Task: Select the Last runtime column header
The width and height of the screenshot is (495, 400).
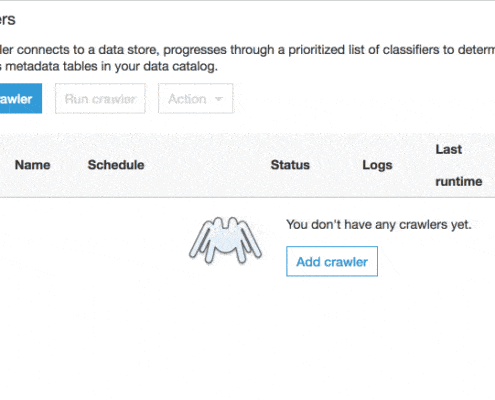Action: pos(459,165)
